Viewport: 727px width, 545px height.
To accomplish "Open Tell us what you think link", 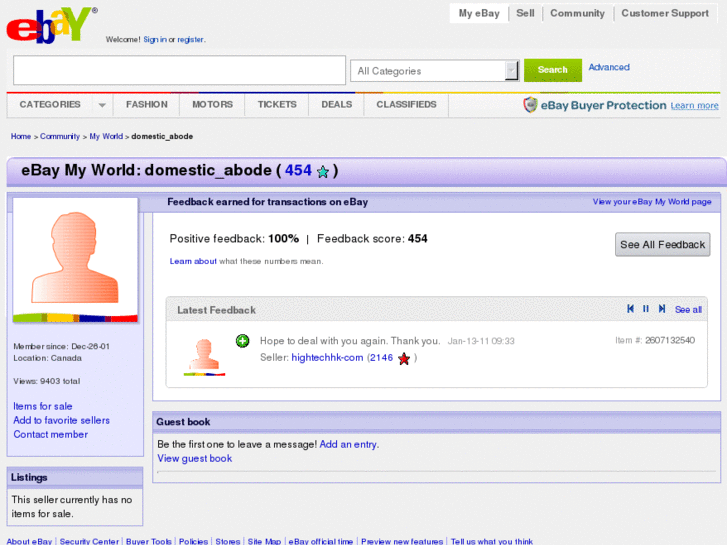I will click(x=491, y=541).
